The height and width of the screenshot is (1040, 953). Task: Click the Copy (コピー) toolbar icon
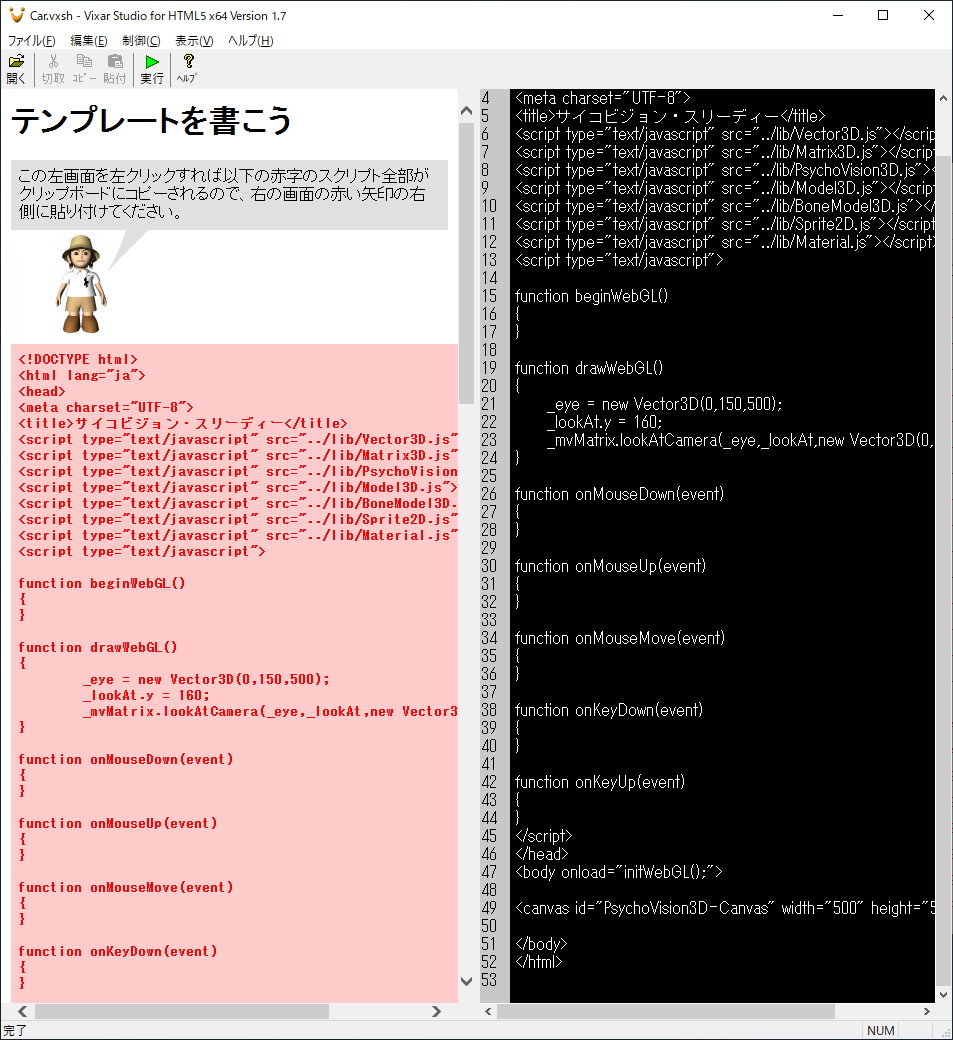click(84, 69)
